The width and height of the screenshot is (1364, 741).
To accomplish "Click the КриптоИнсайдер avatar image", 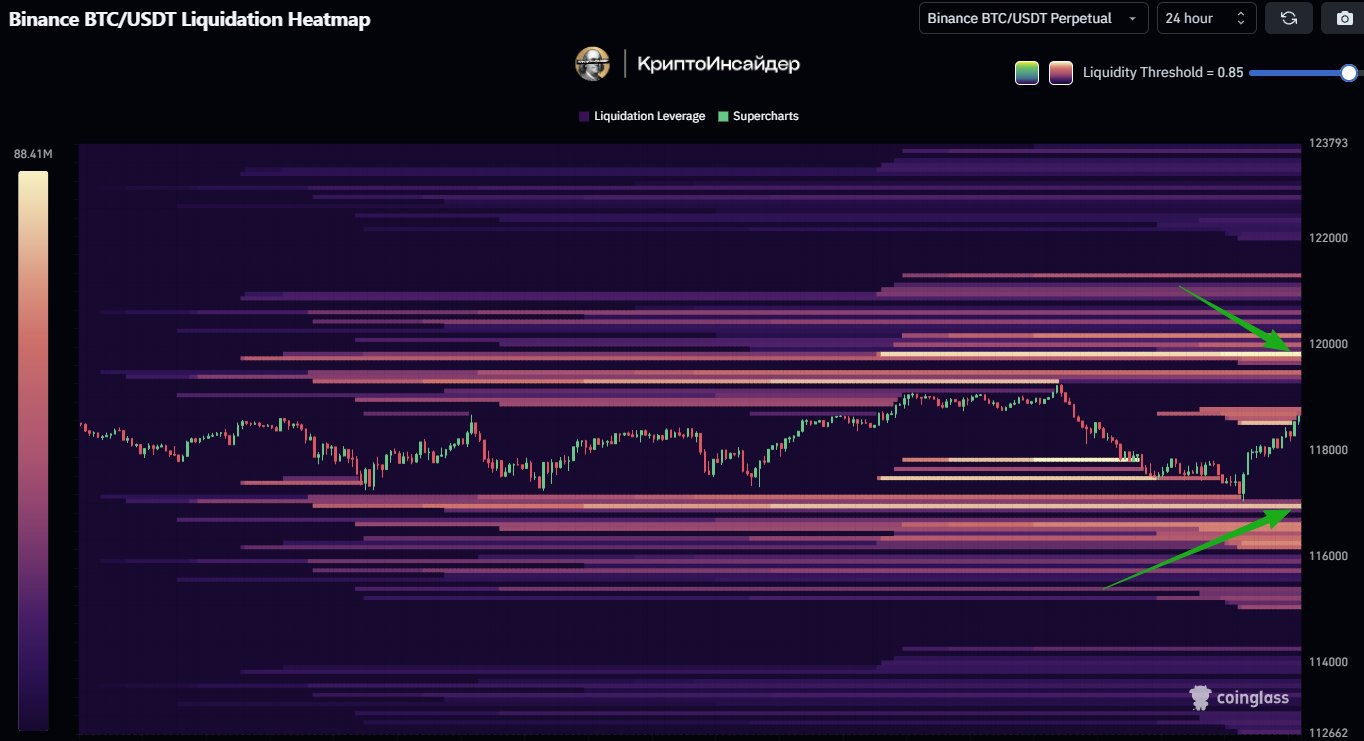I will 592,64.
